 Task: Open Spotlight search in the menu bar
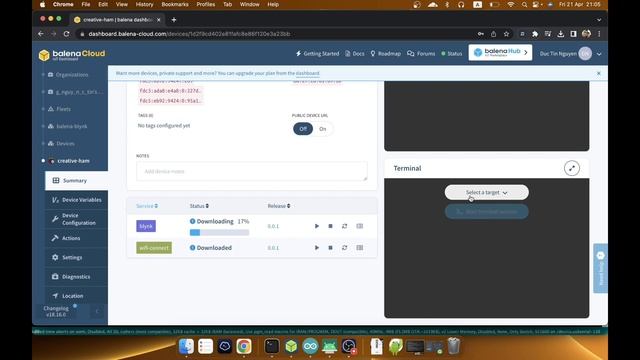(x=524, y=4)
